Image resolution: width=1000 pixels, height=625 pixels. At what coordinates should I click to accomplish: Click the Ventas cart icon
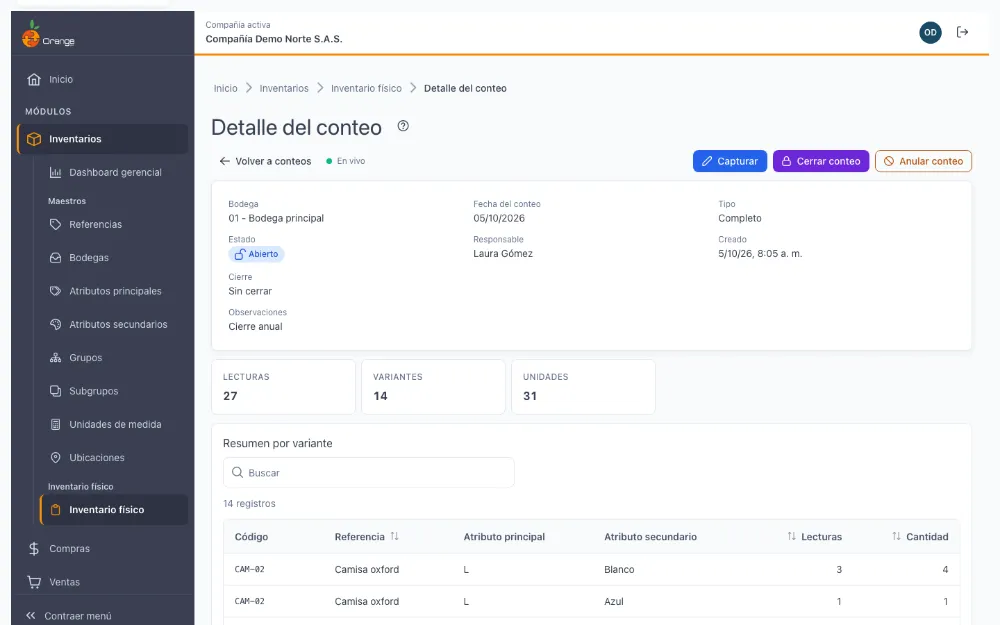pos(34,582)
